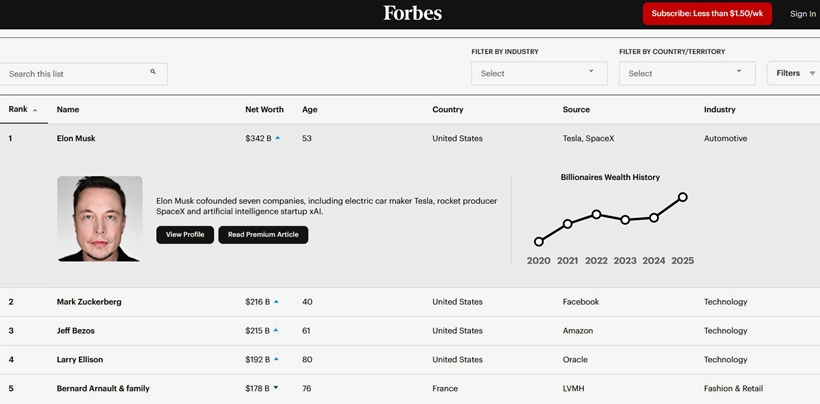Screen dimensions: 820x404
Task: Click the 'Billionaires Wealth History' chart title
Action: [x=610, y=177]
